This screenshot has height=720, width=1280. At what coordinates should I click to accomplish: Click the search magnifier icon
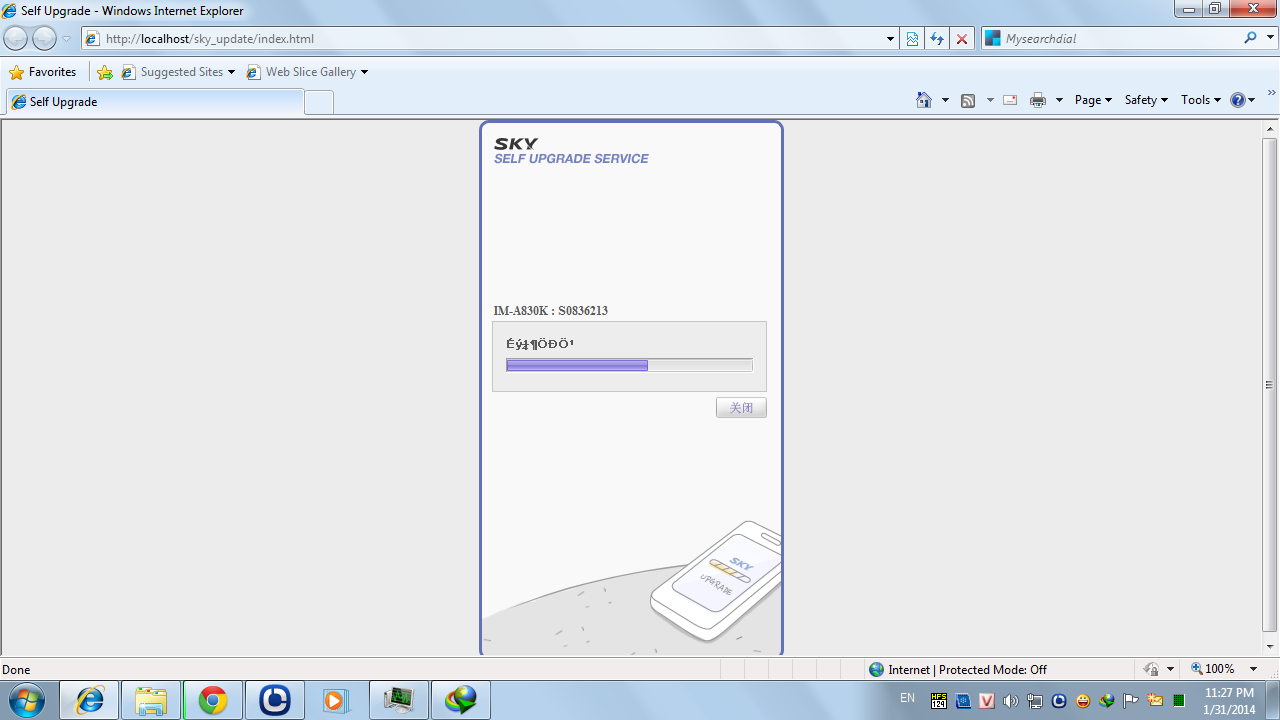1250,38
